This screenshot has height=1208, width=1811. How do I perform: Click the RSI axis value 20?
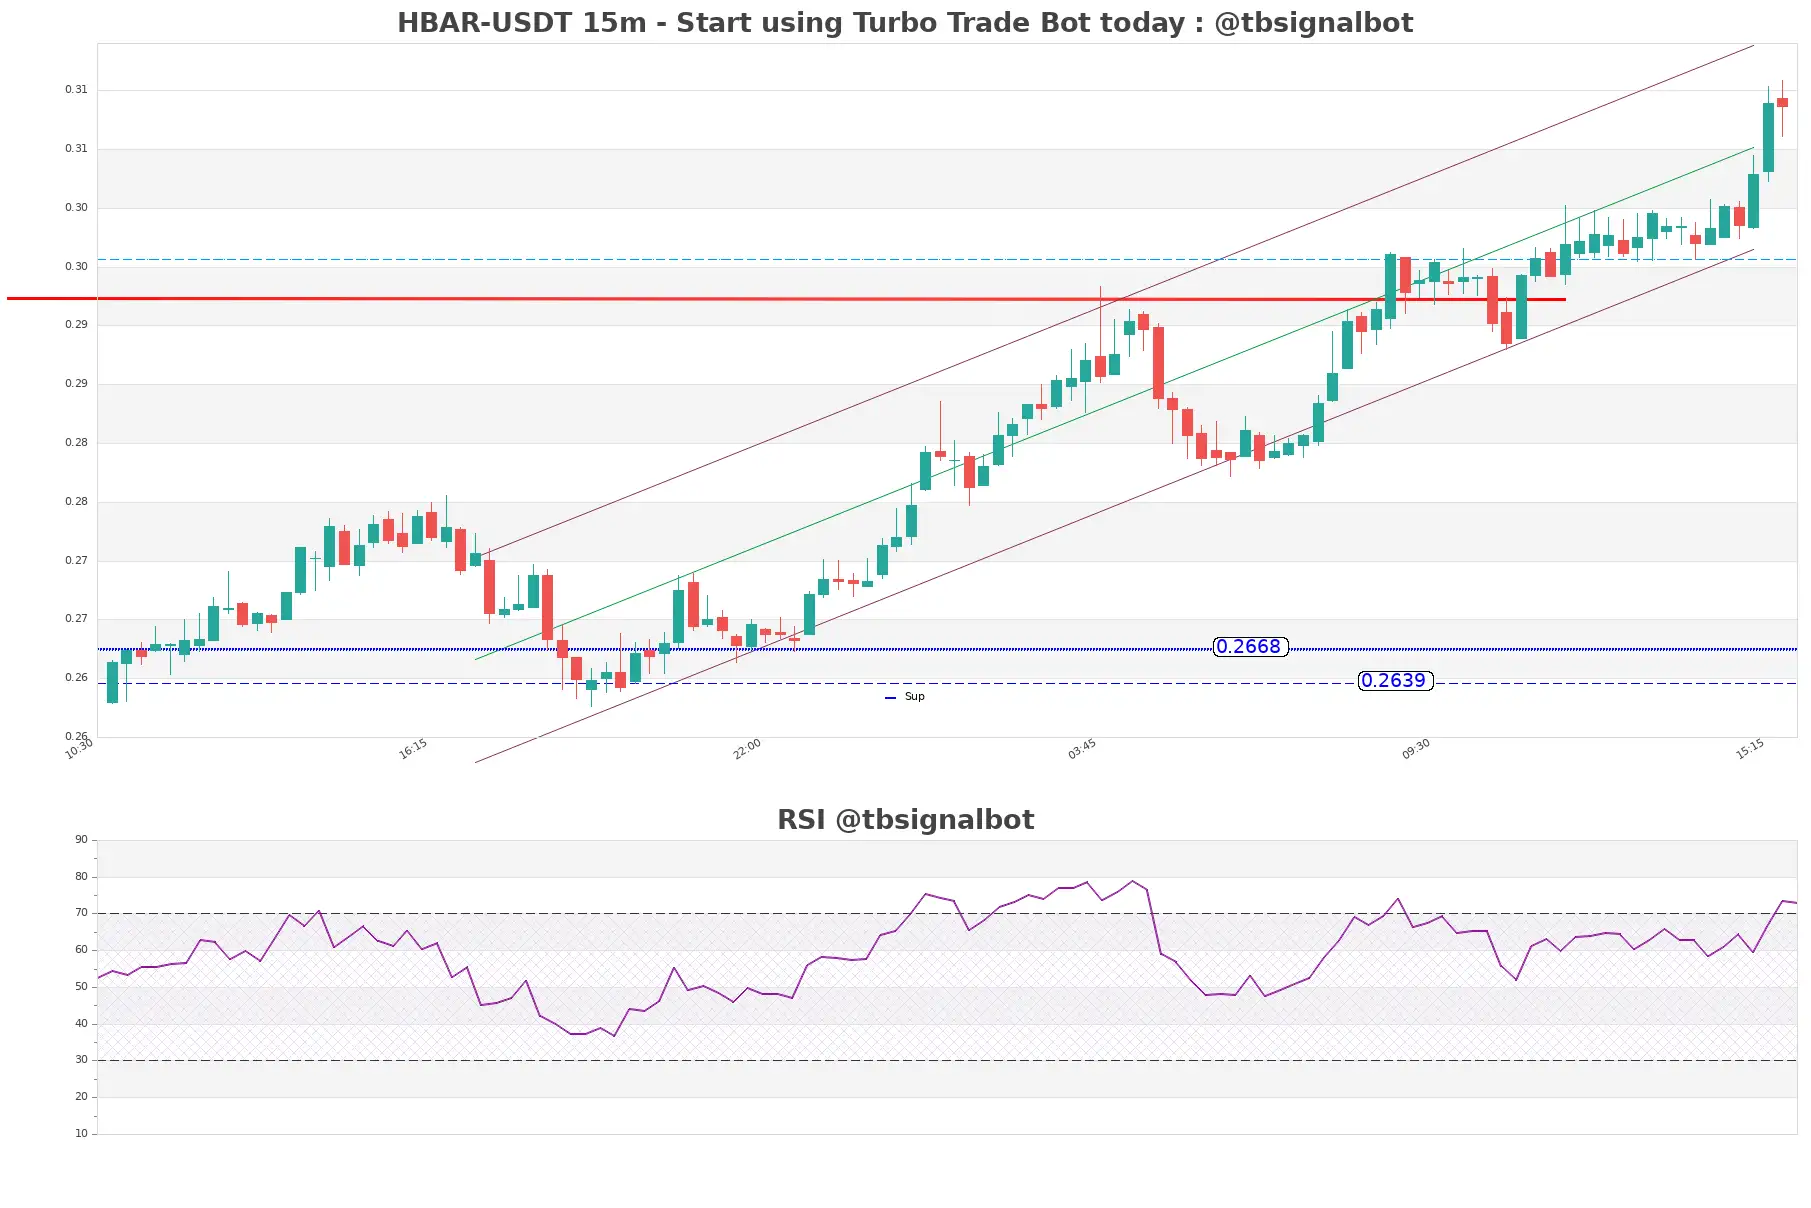pyautogui.click(x=81, y=1097)
